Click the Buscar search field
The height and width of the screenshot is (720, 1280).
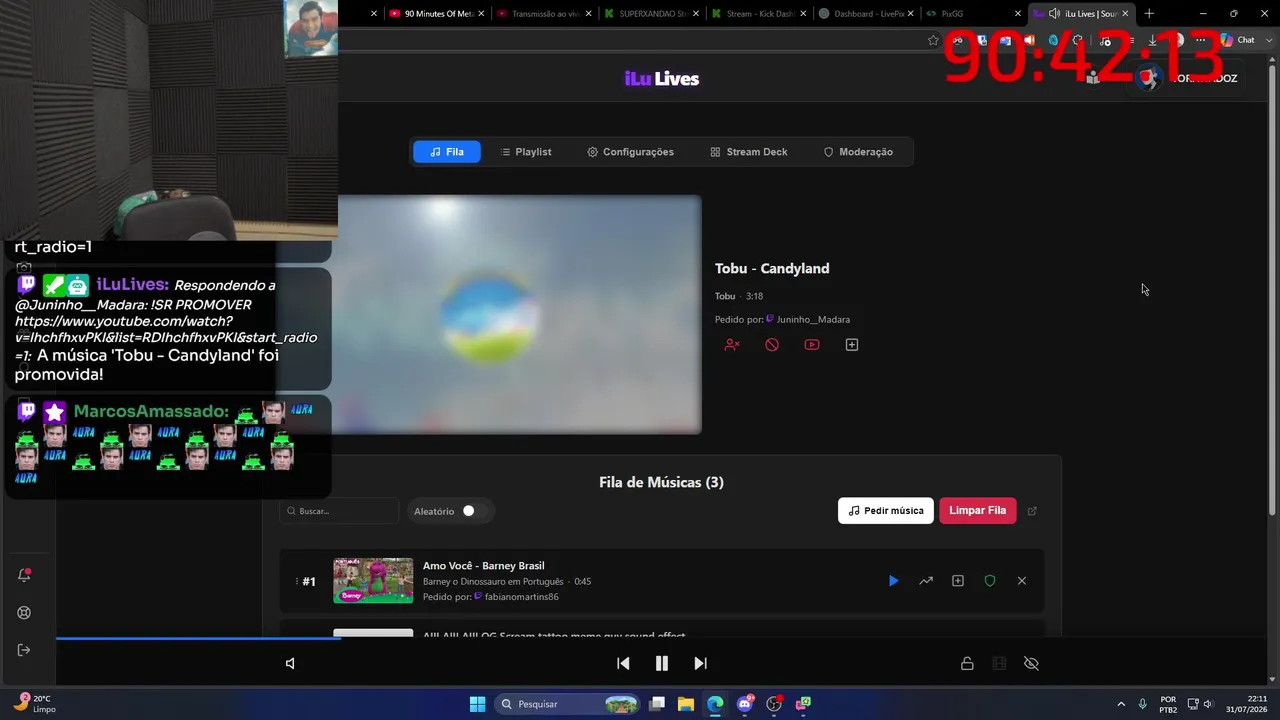click(x=339, y=511)
